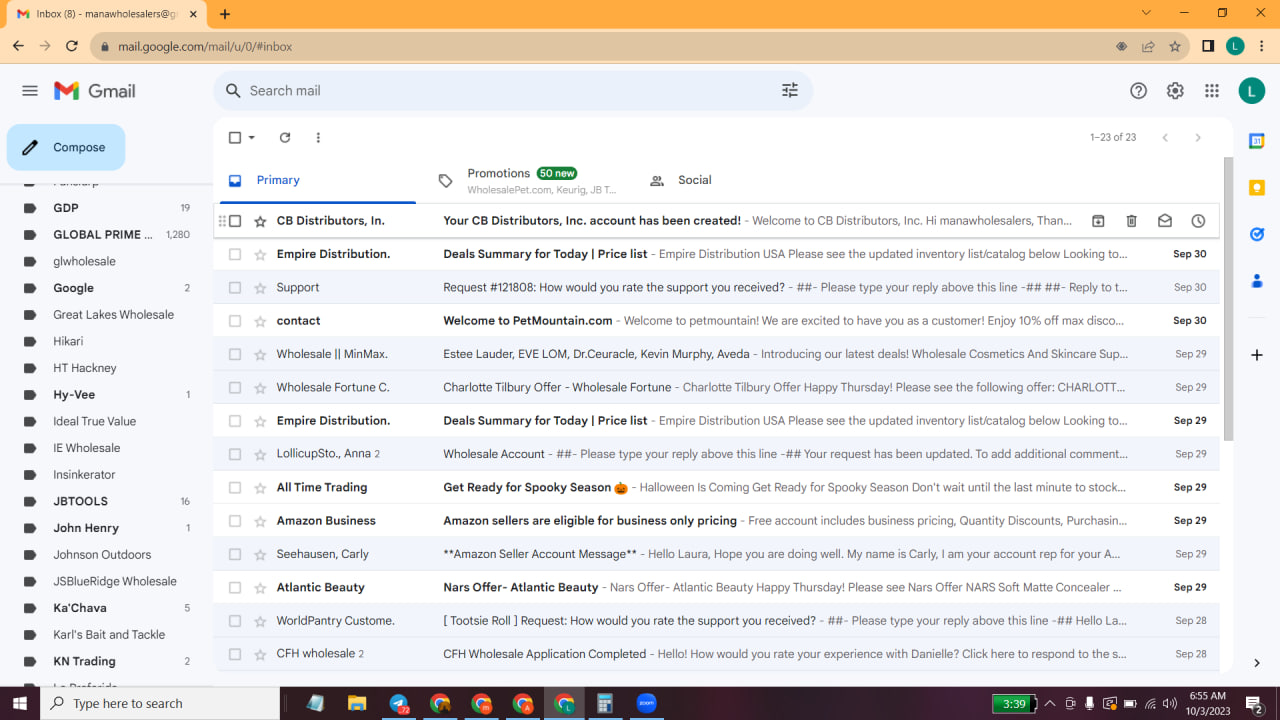Open Telegram from the taskbar
This screenshot has height=720, width=1280.
[399, 704]
